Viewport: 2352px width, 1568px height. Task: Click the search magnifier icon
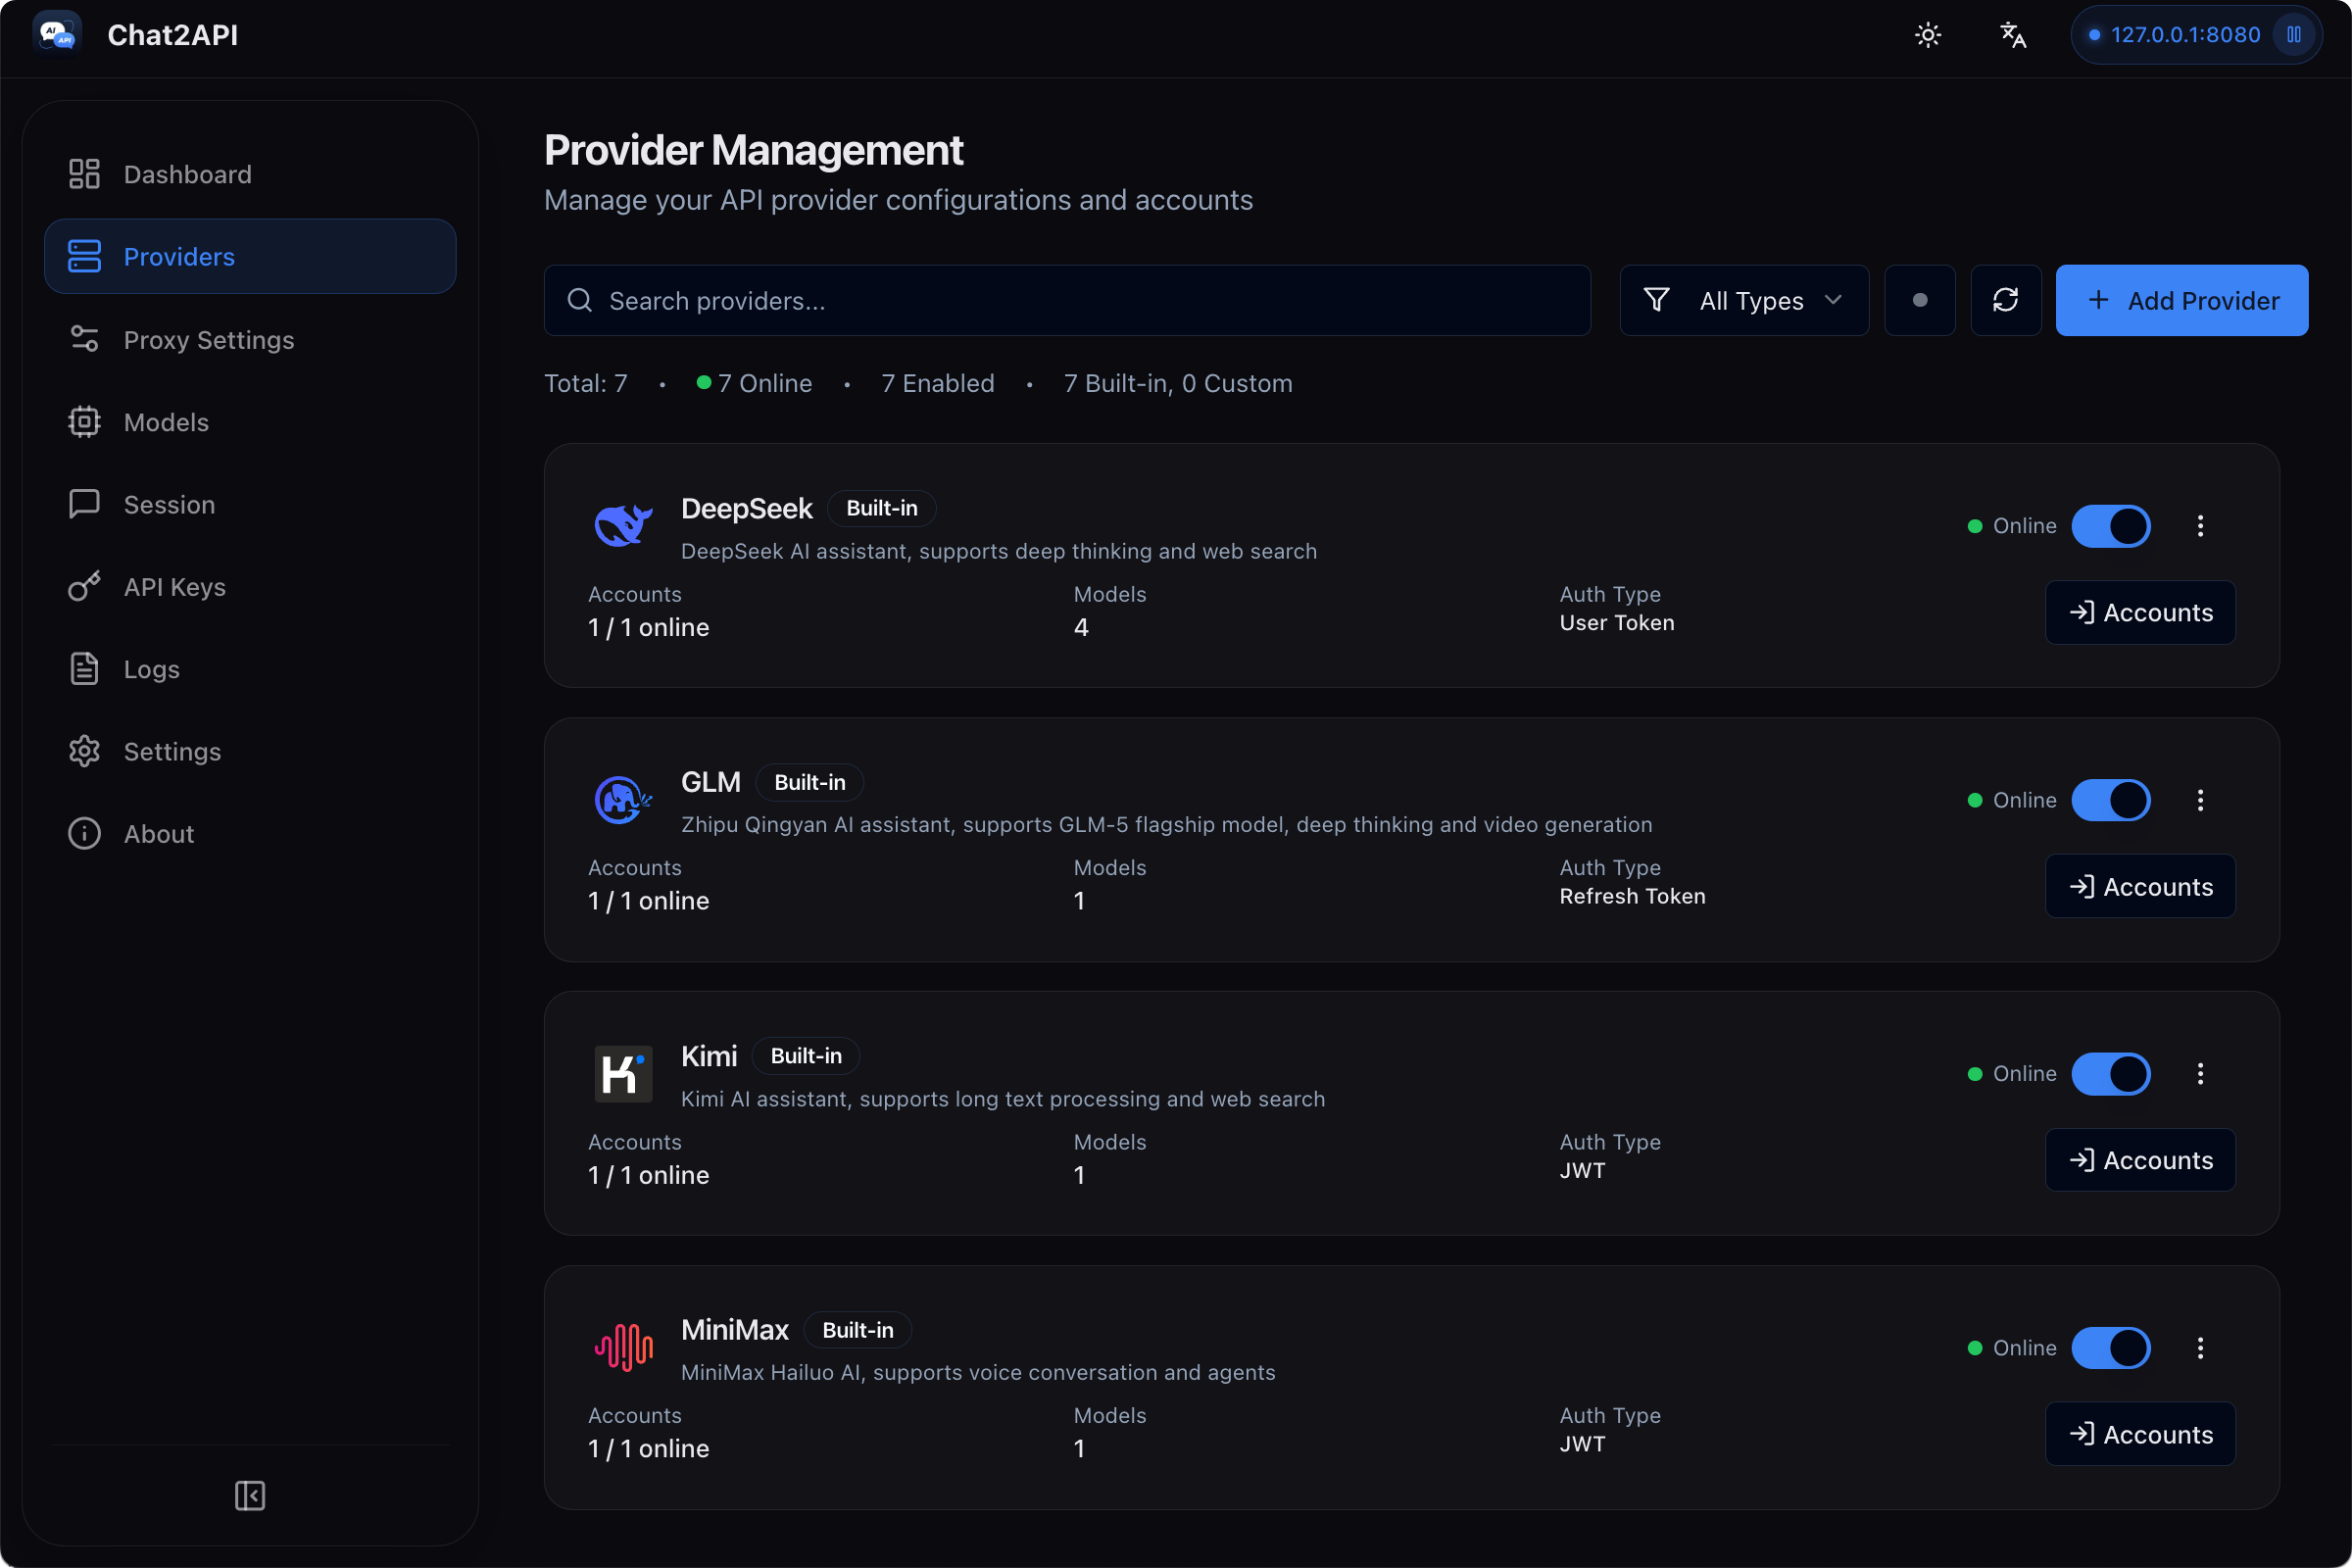580,300
